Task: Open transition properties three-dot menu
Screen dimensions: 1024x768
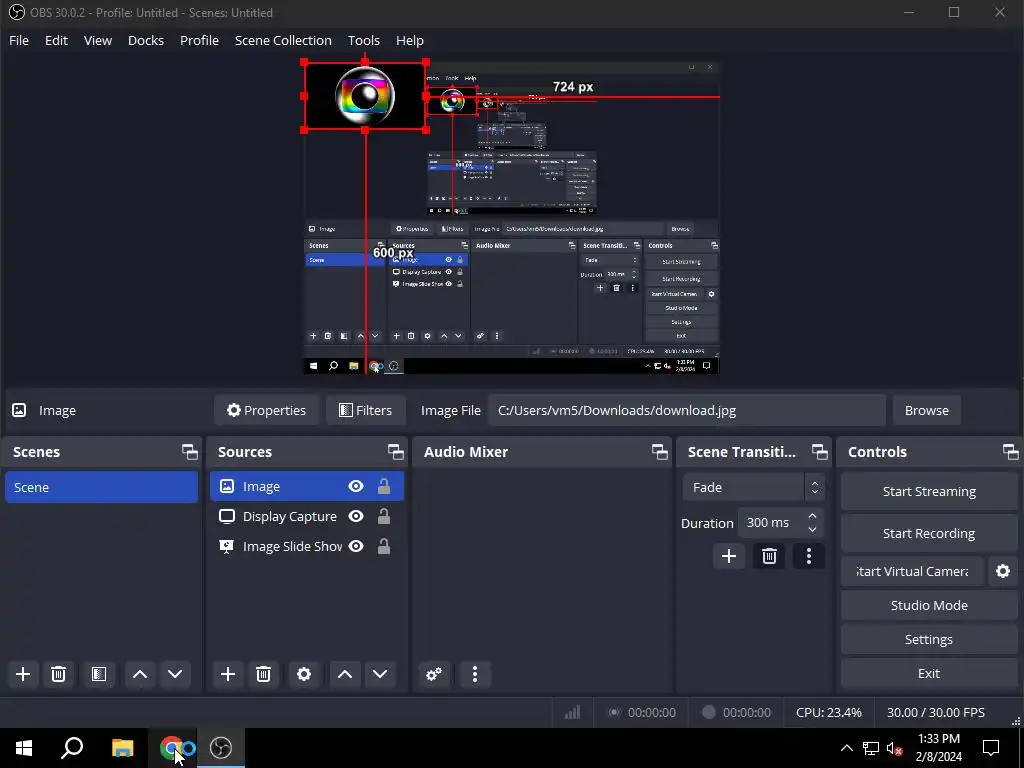Action: [x=809, y=556]
